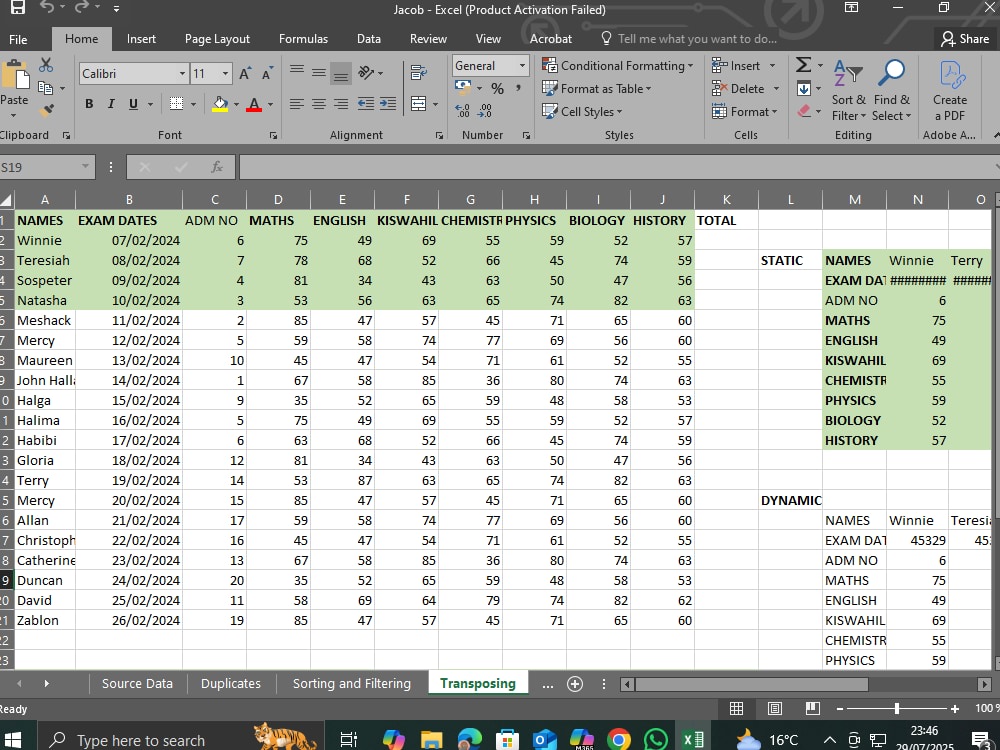Open the Borders dropdown arrow
Viewport: 1000px width, 750px height.
[193, 104]
